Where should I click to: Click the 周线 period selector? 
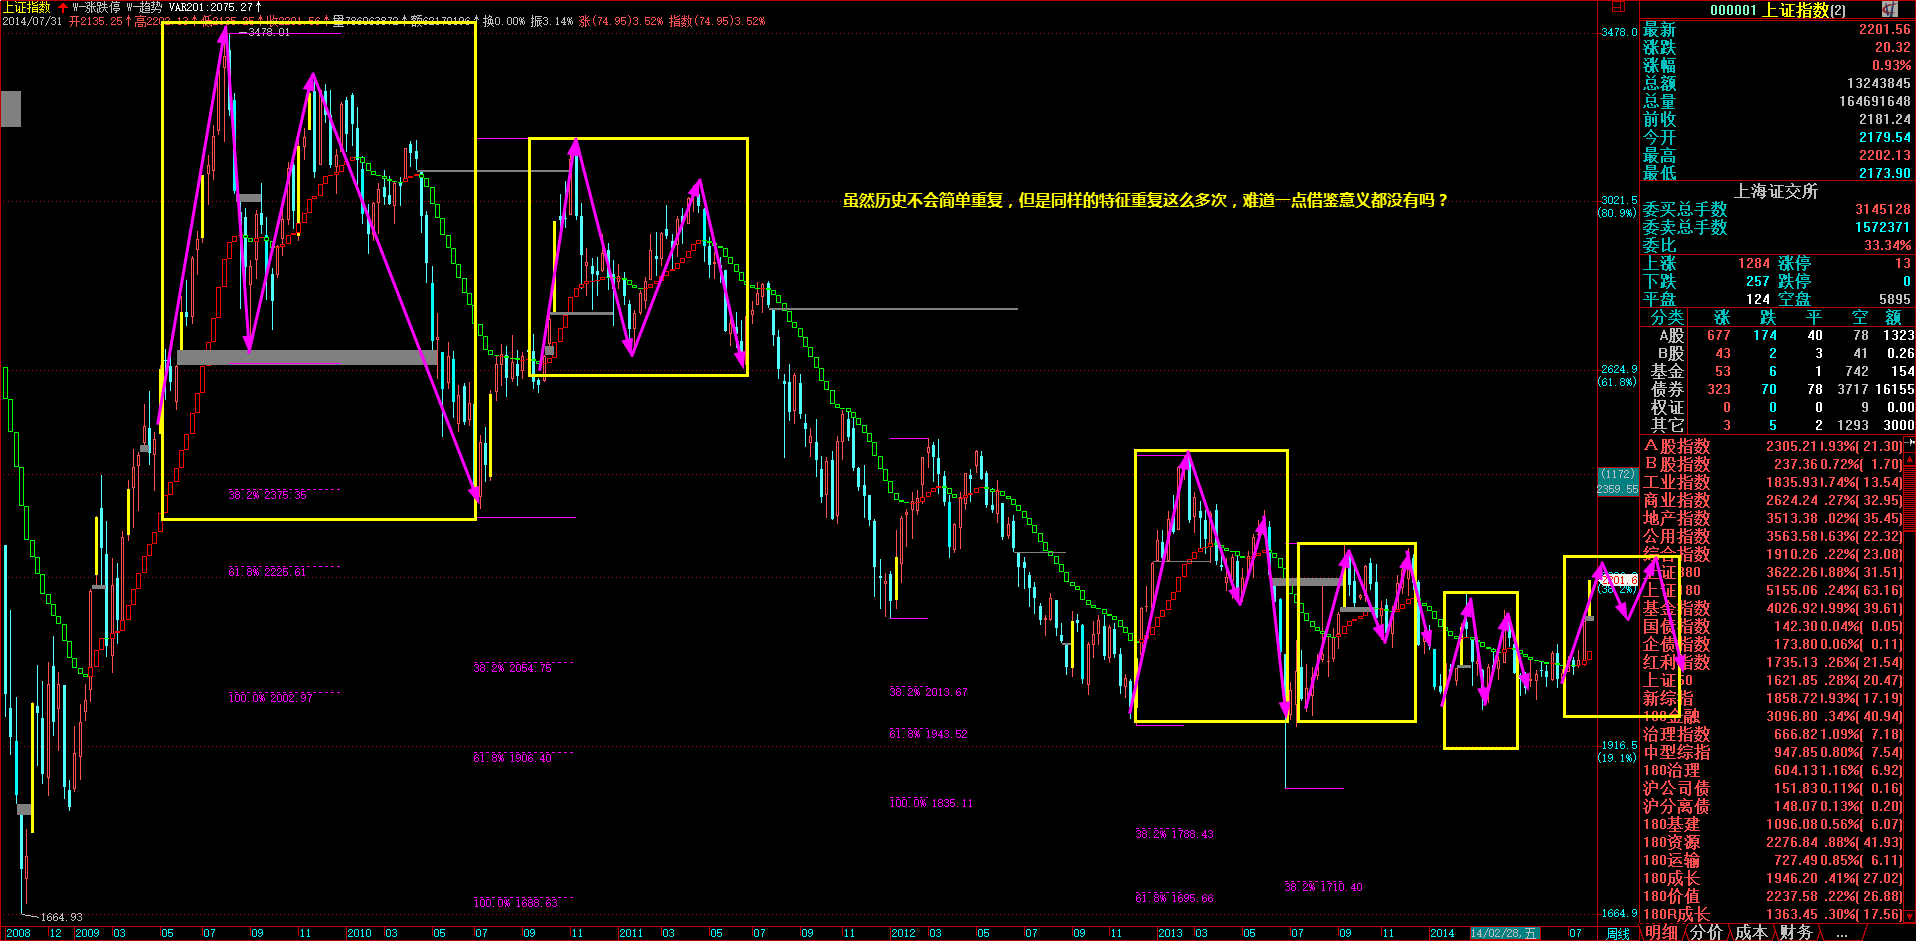pos(1617,933)
